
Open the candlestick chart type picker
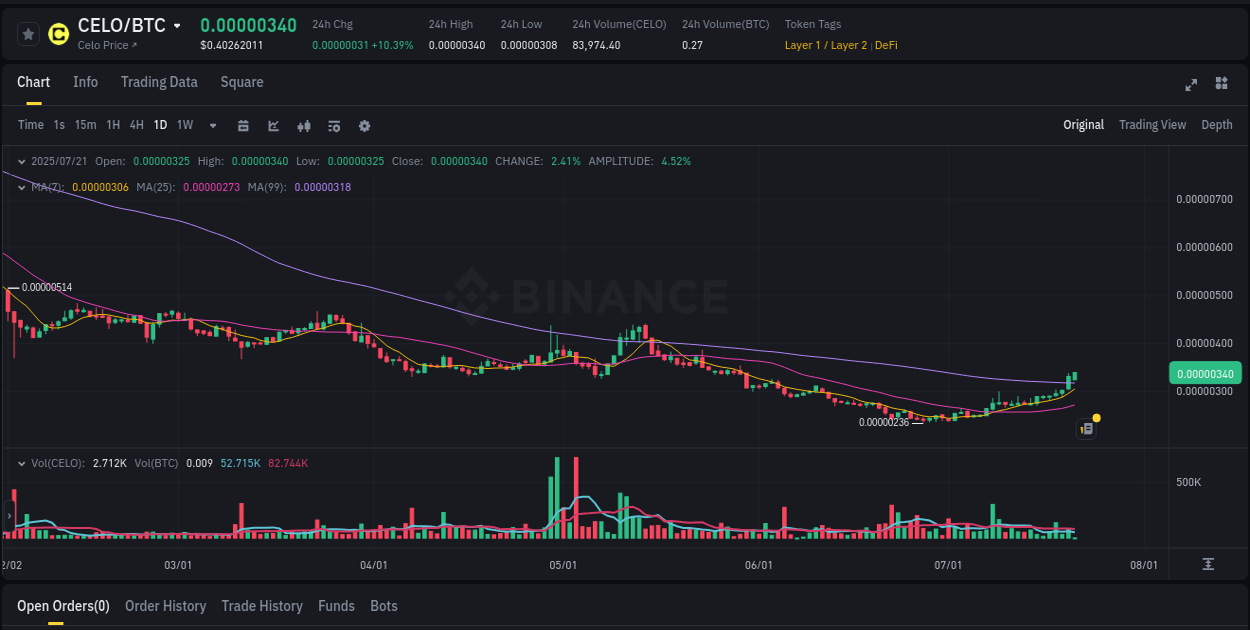[304, 126]
